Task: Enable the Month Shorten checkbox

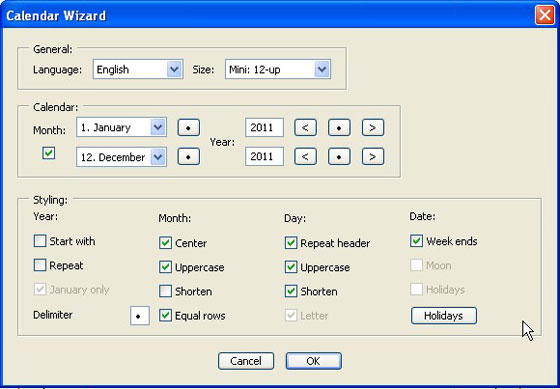Action: click(165, 291)
